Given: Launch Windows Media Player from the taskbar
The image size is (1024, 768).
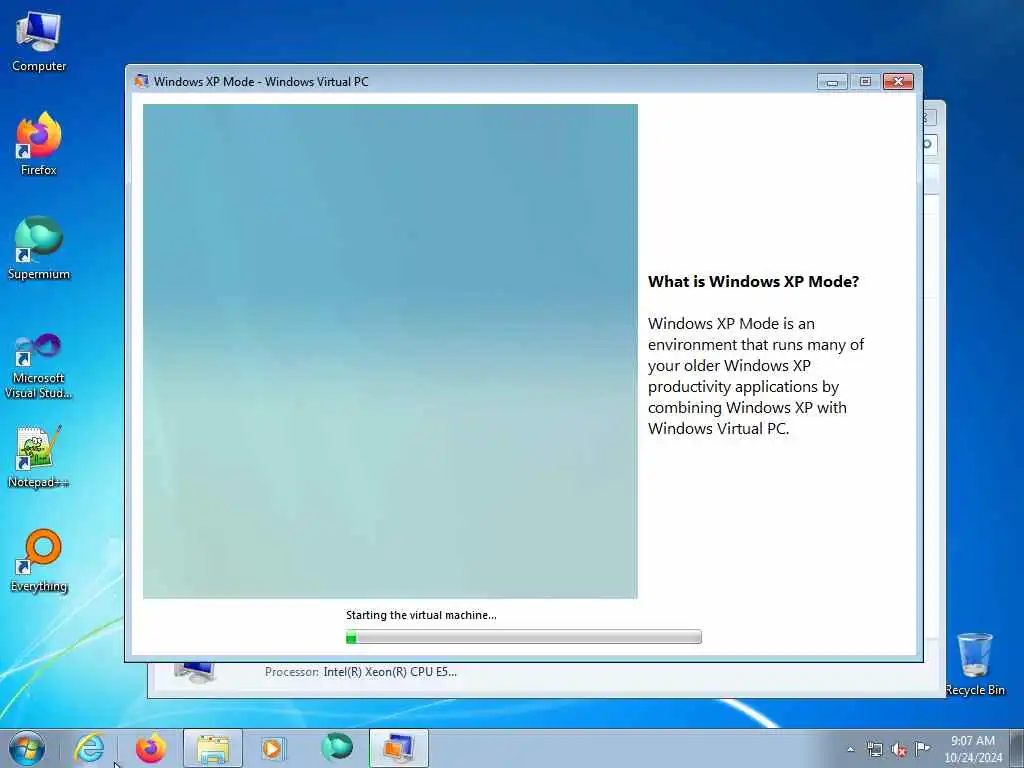Looking at the screenshot, I should pos(274,748).
